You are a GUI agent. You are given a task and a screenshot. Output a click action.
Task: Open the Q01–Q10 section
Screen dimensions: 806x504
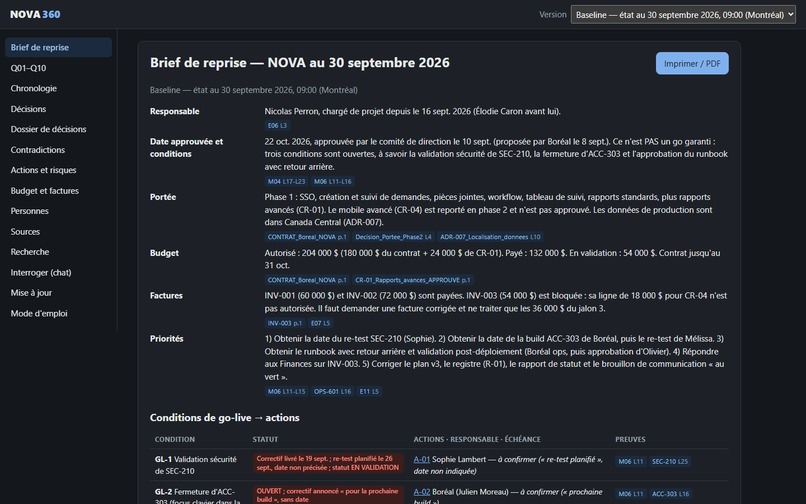[x=58, y=68]
